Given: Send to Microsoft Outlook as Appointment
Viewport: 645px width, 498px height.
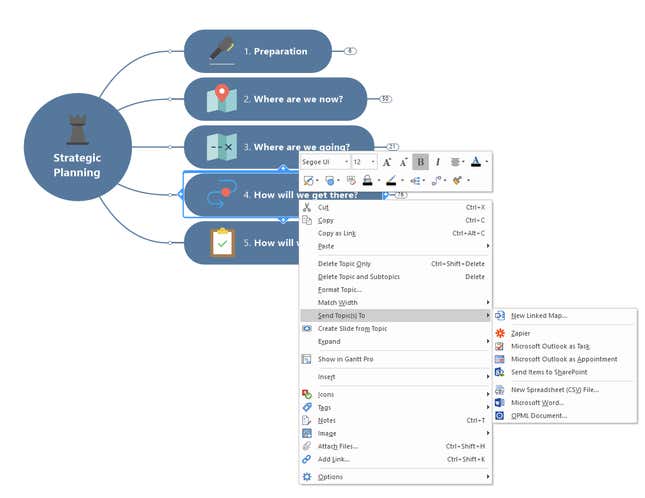Looking at the screenshot, I should pyautogui.click(x=565, y=359).
